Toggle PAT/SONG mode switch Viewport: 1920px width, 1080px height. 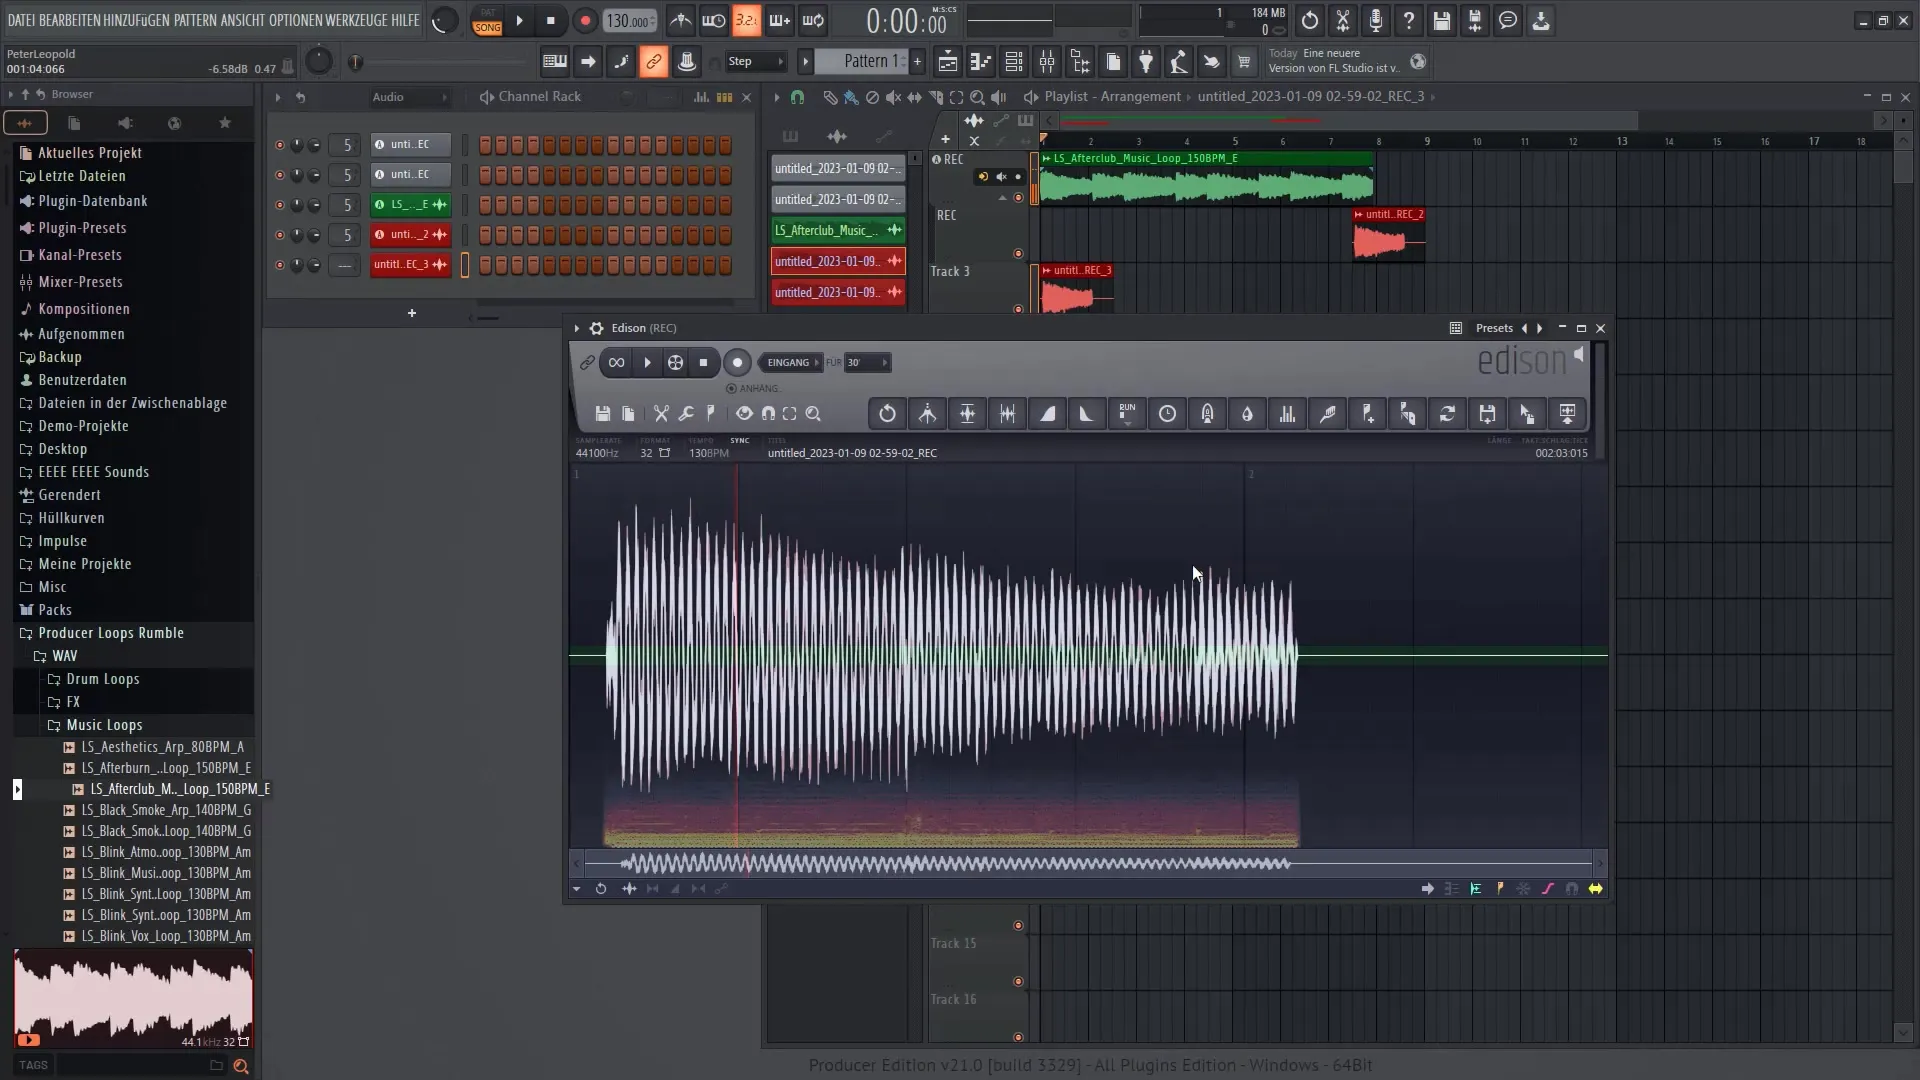click(x=488, y=21)
